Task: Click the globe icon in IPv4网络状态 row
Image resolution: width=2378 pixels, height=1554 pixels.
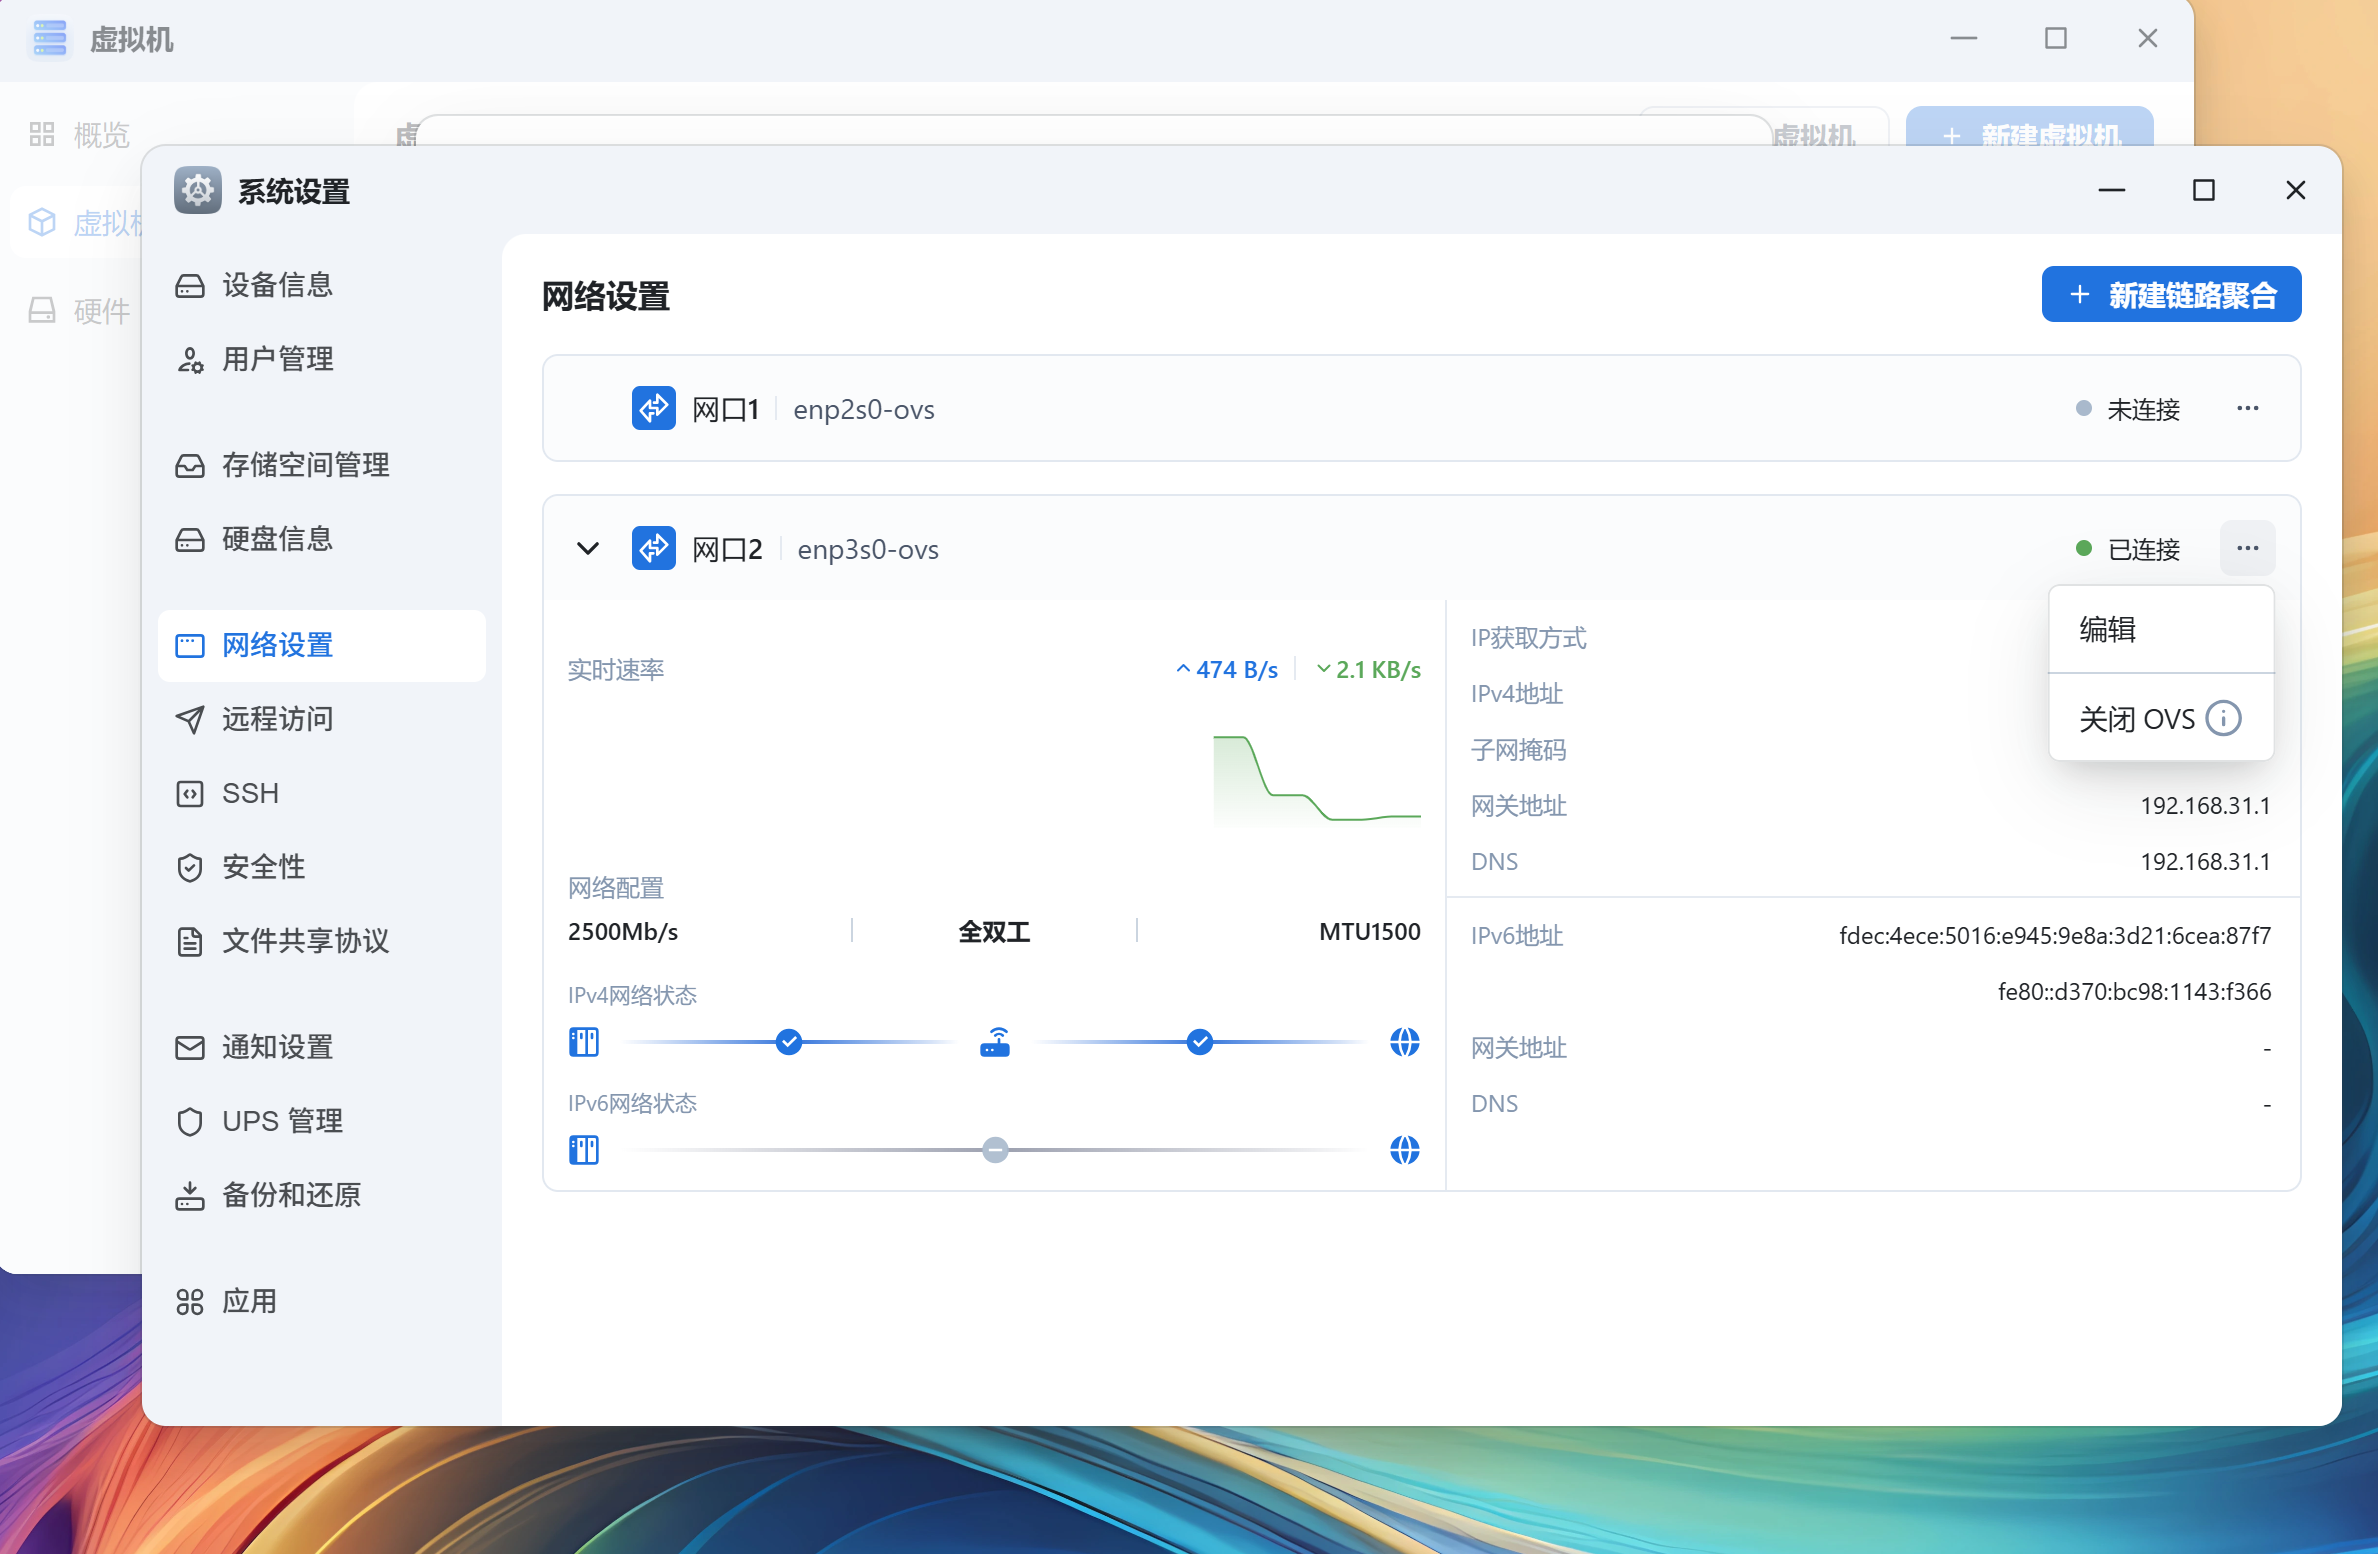Action: [1404, 1042]
